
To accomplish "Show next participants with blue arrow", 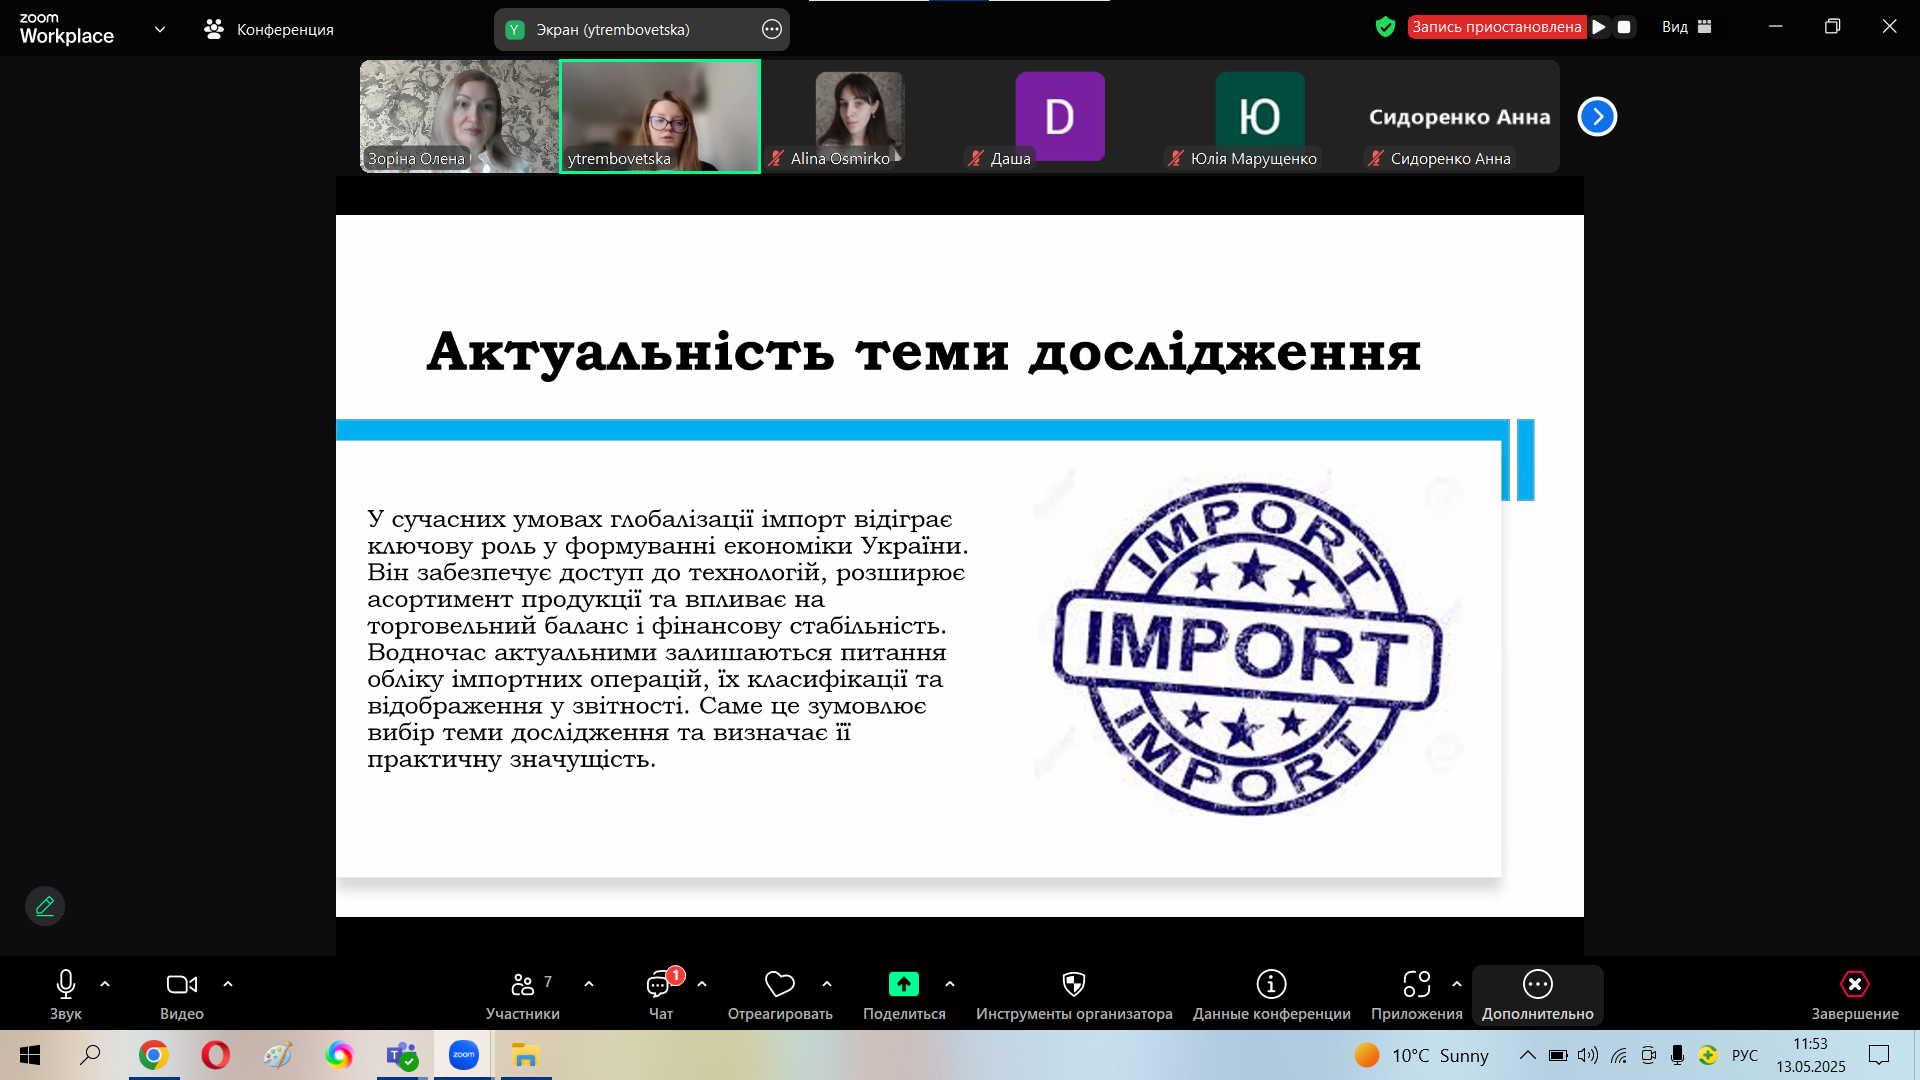I will (1597, 117).
